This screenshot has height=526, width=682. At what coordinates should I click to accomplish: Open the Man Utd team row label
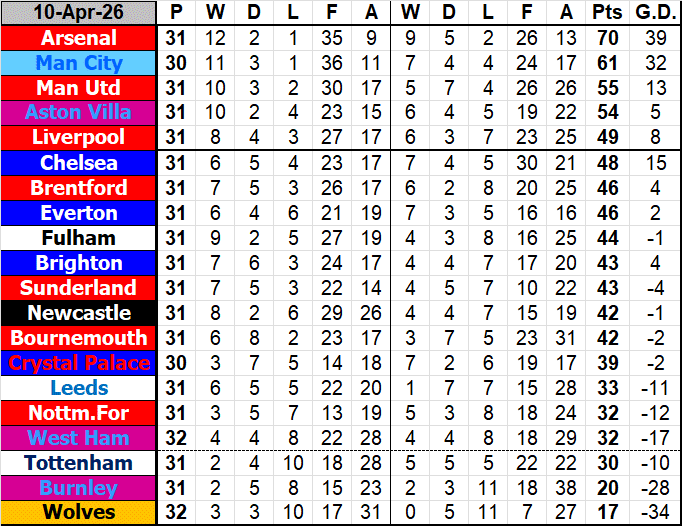(79, 88)
